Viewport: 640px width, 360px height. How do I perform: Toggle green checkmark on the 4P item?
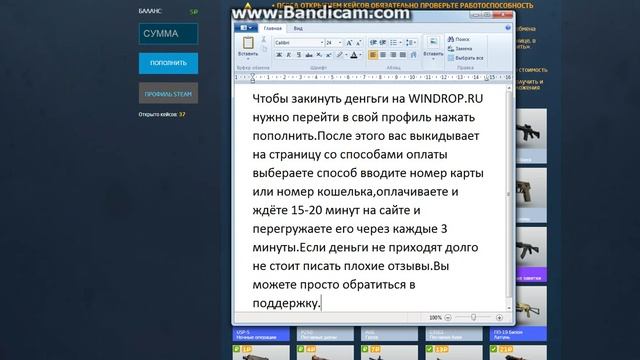[301, 349]
